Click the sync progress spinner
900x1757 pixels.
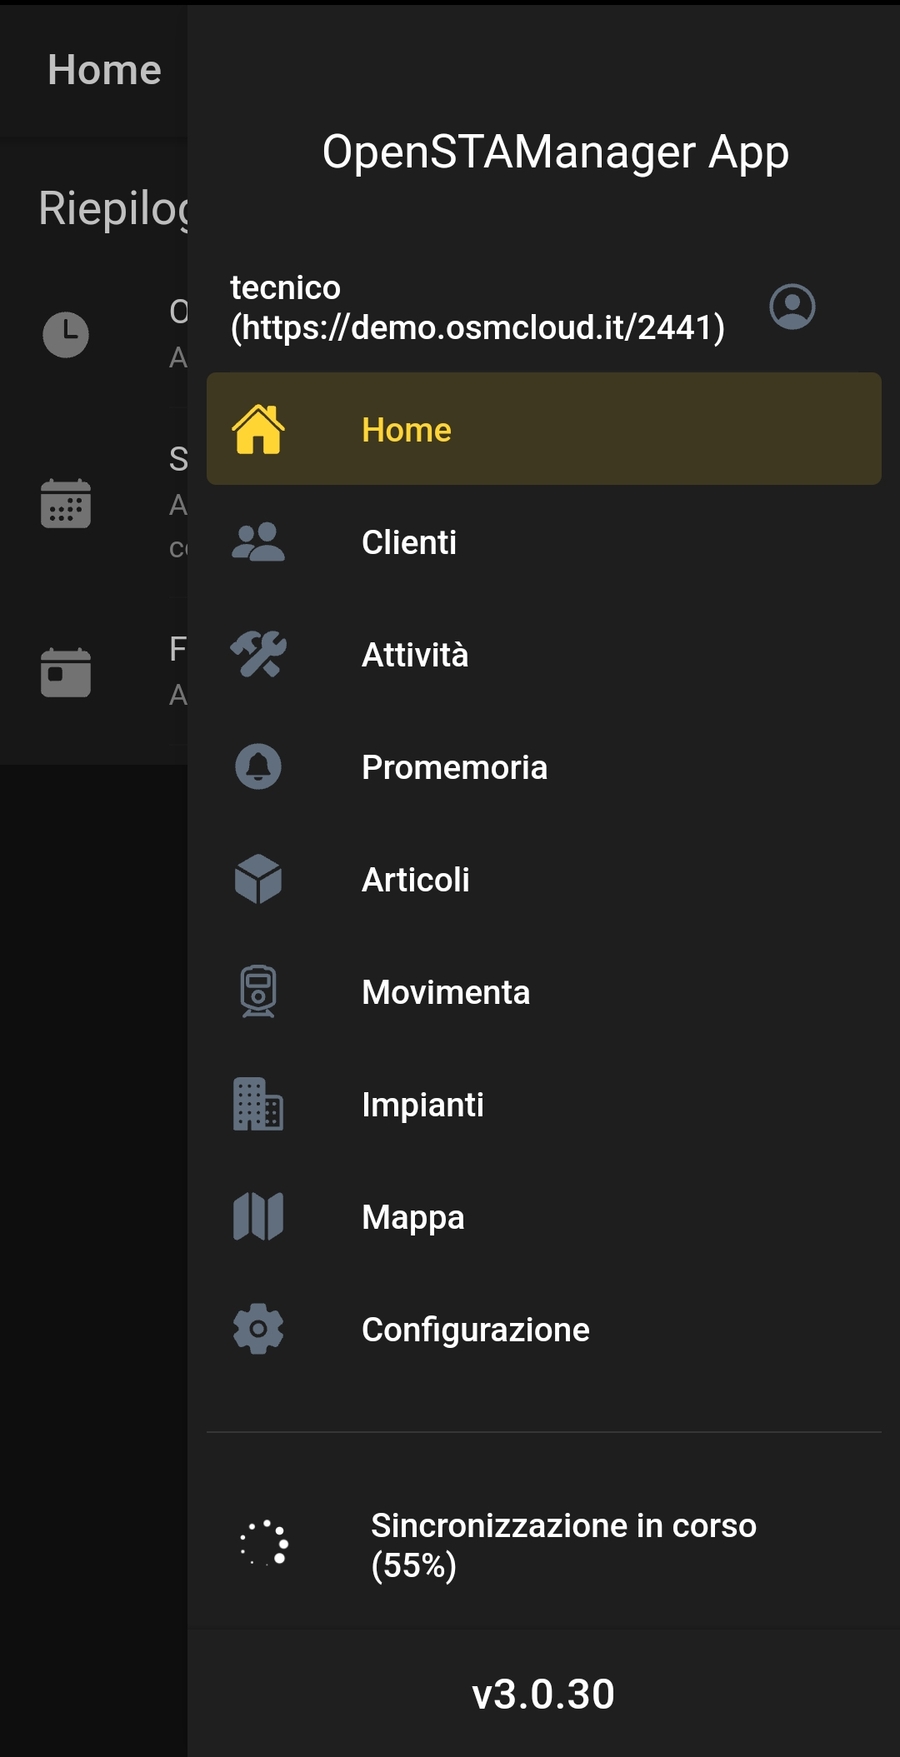pyautogui.click(x=265, y=1543)
